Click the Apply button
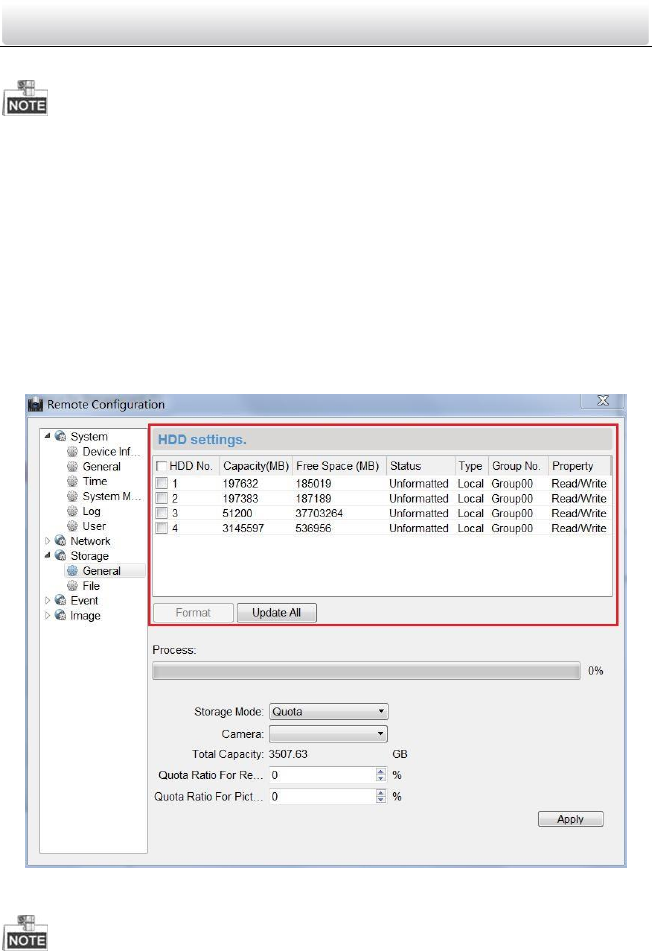The height and width of the screenshot is (951, 652). tap(571, 819)
